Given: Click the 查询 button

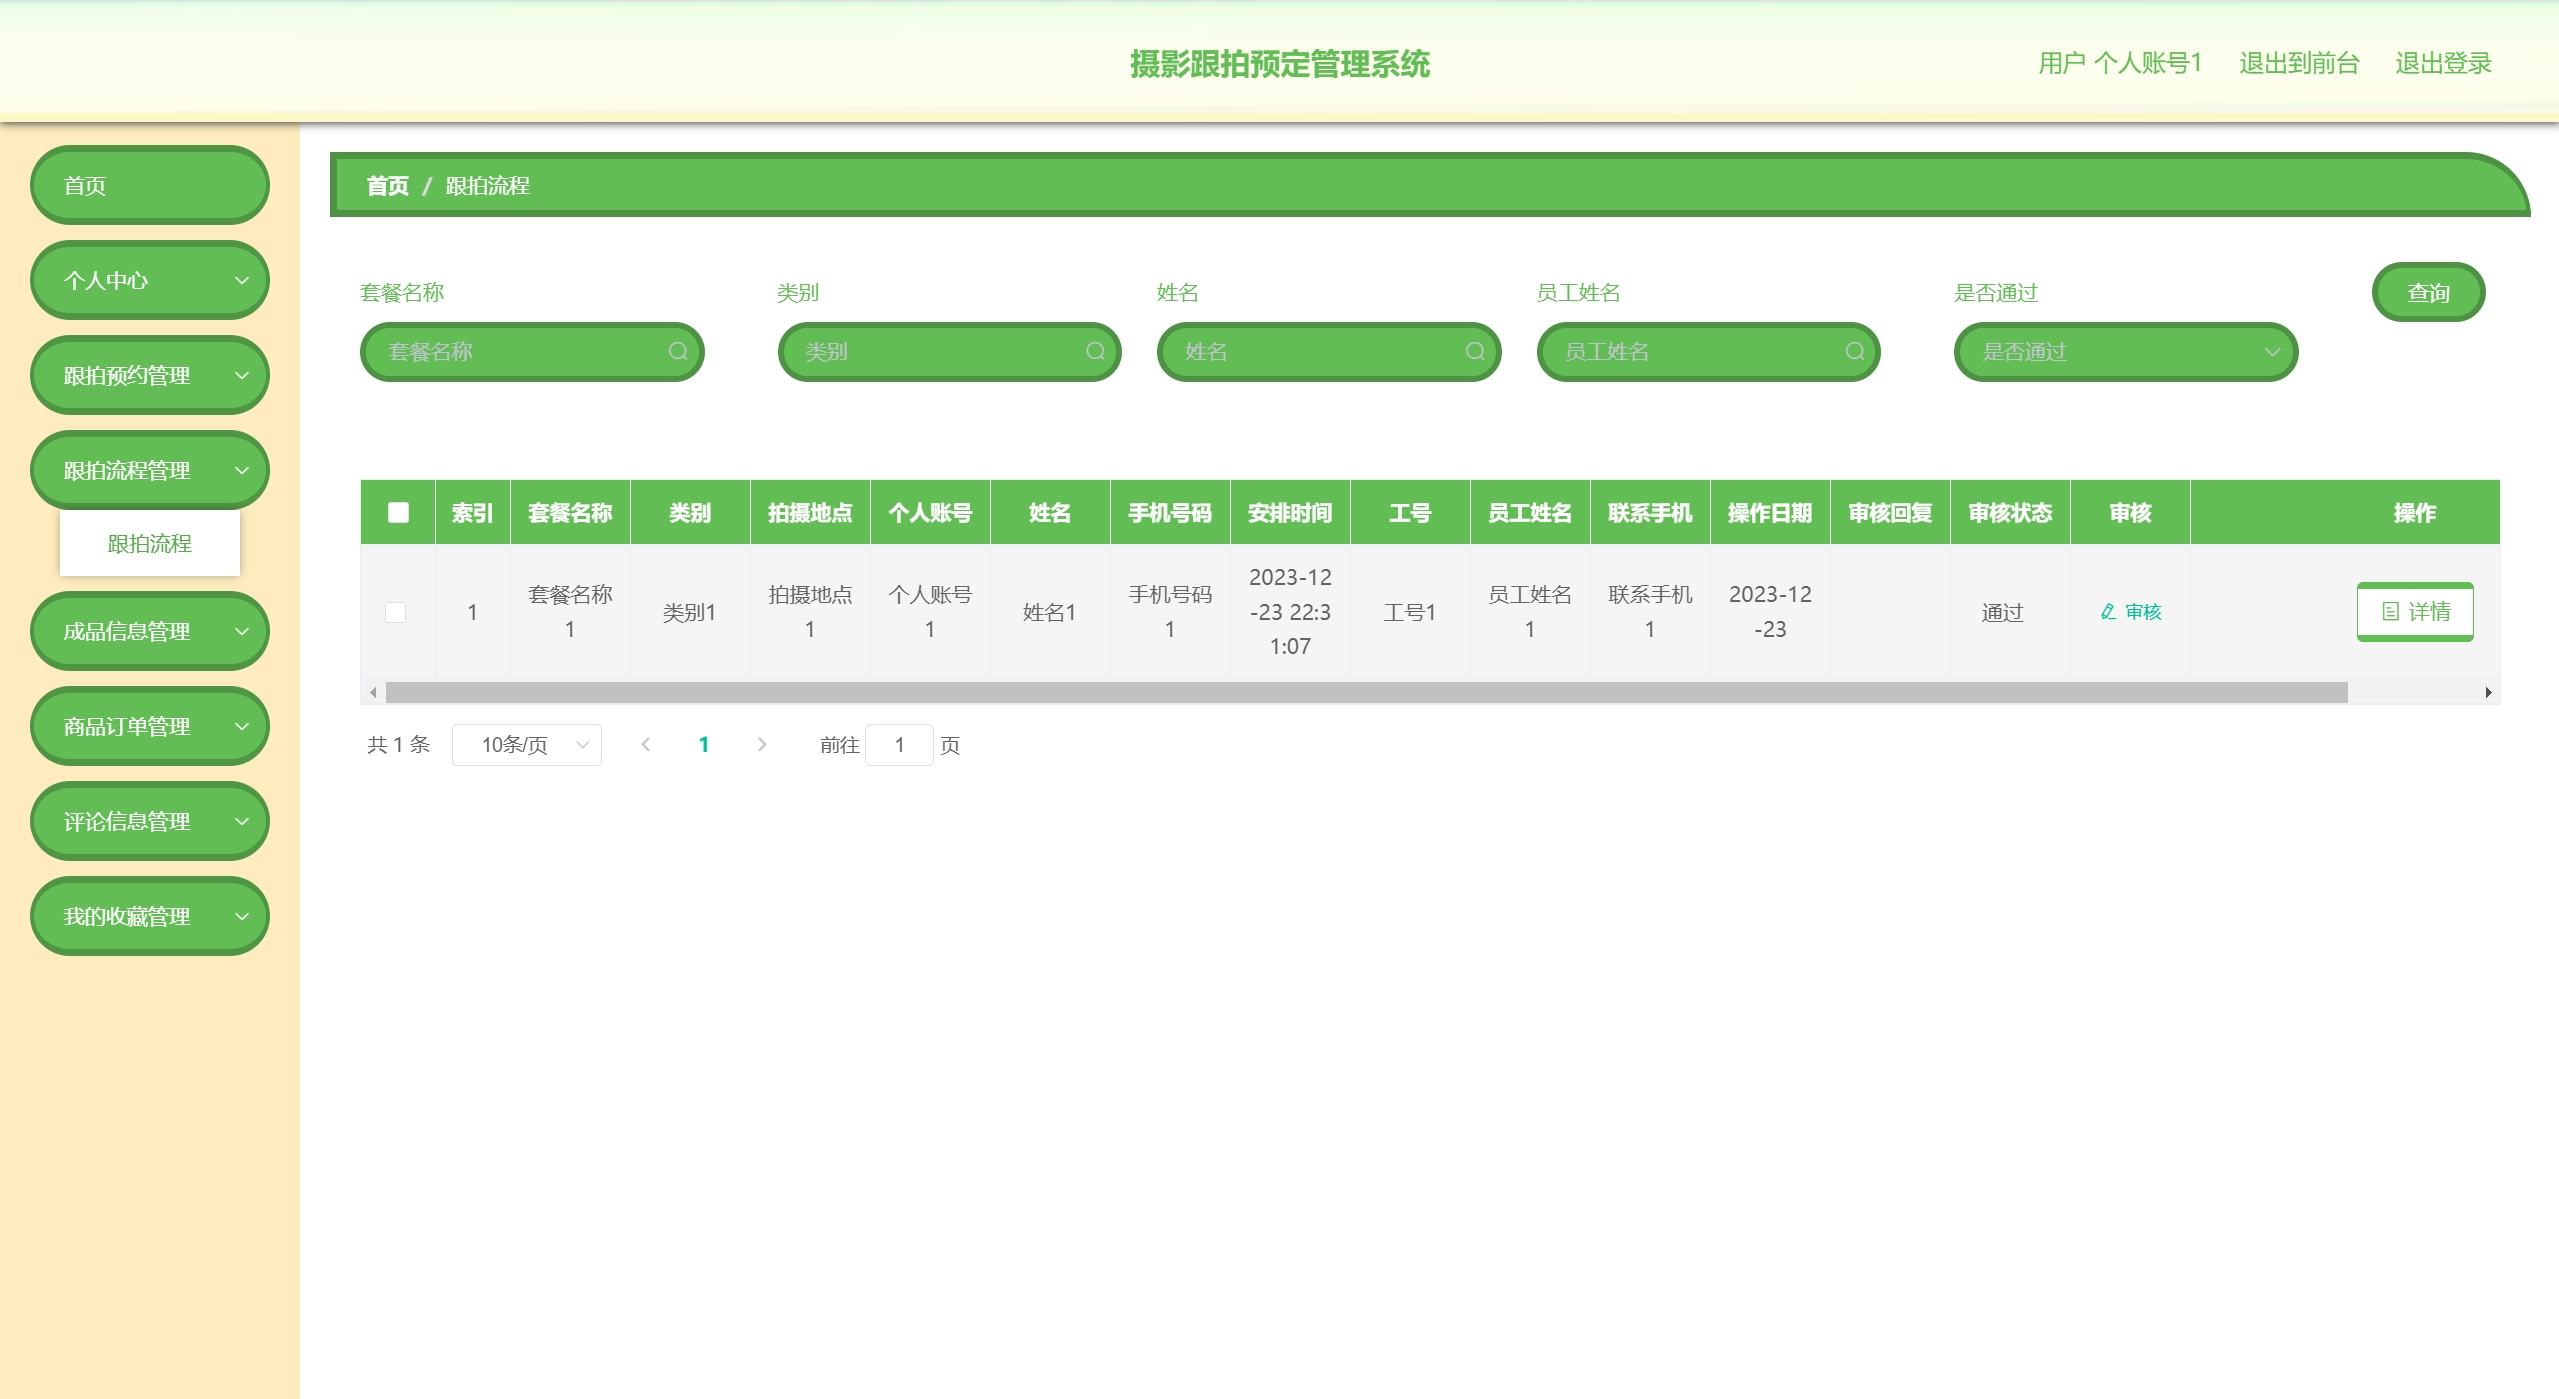Looking at the screenshot, I should tap(2427, 293).
